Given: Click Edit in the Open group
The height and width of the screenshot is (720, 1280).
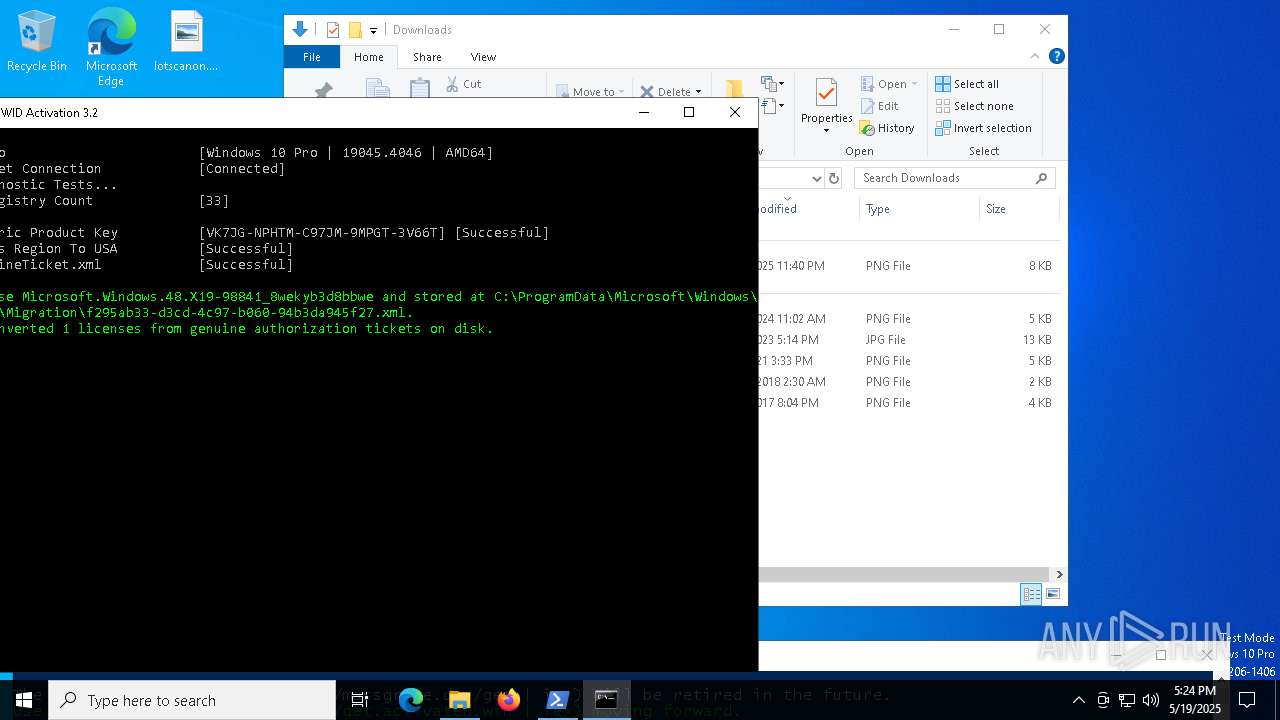Looking at the screenshot, I should 879,106.
